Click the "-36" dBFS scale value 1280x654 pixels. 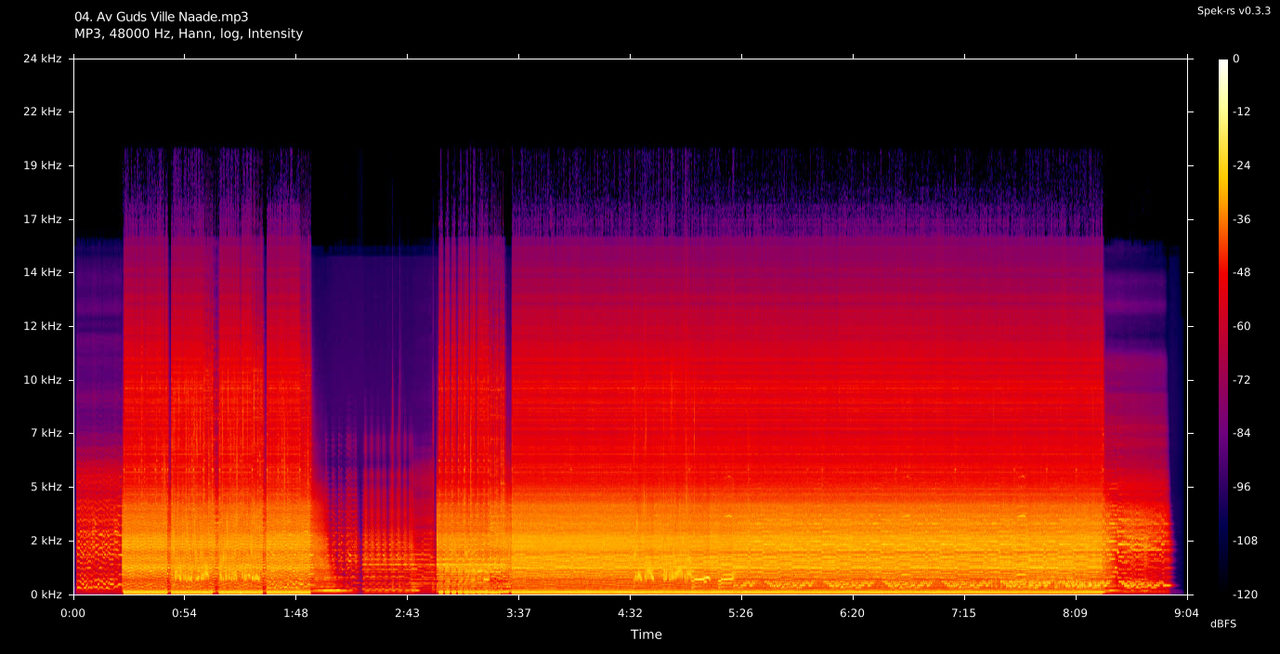(x=1242, y=219)
